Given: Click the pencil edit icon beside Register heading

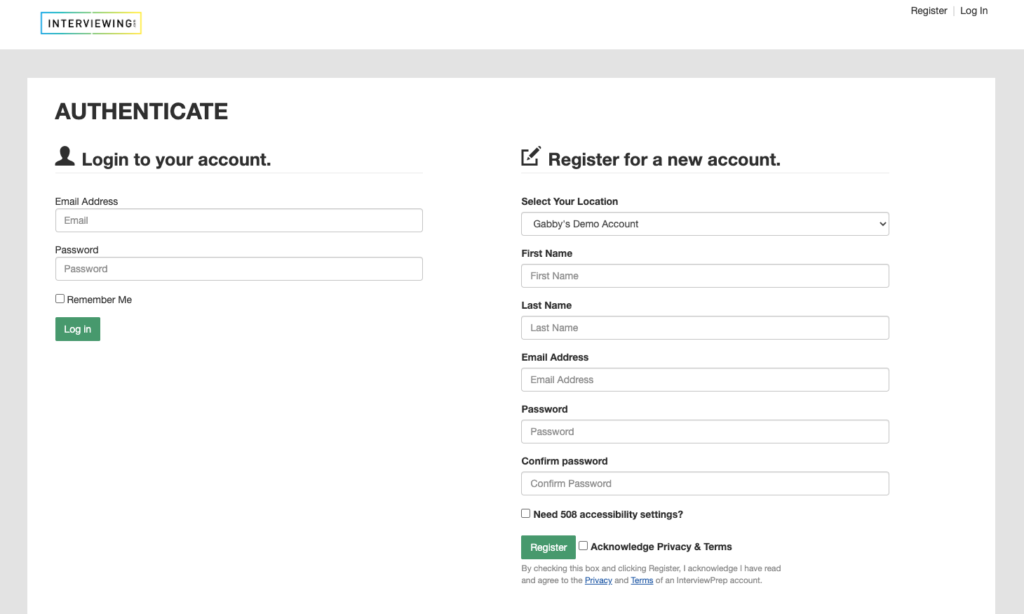Looking at the screenshot, I should (531, 156).
